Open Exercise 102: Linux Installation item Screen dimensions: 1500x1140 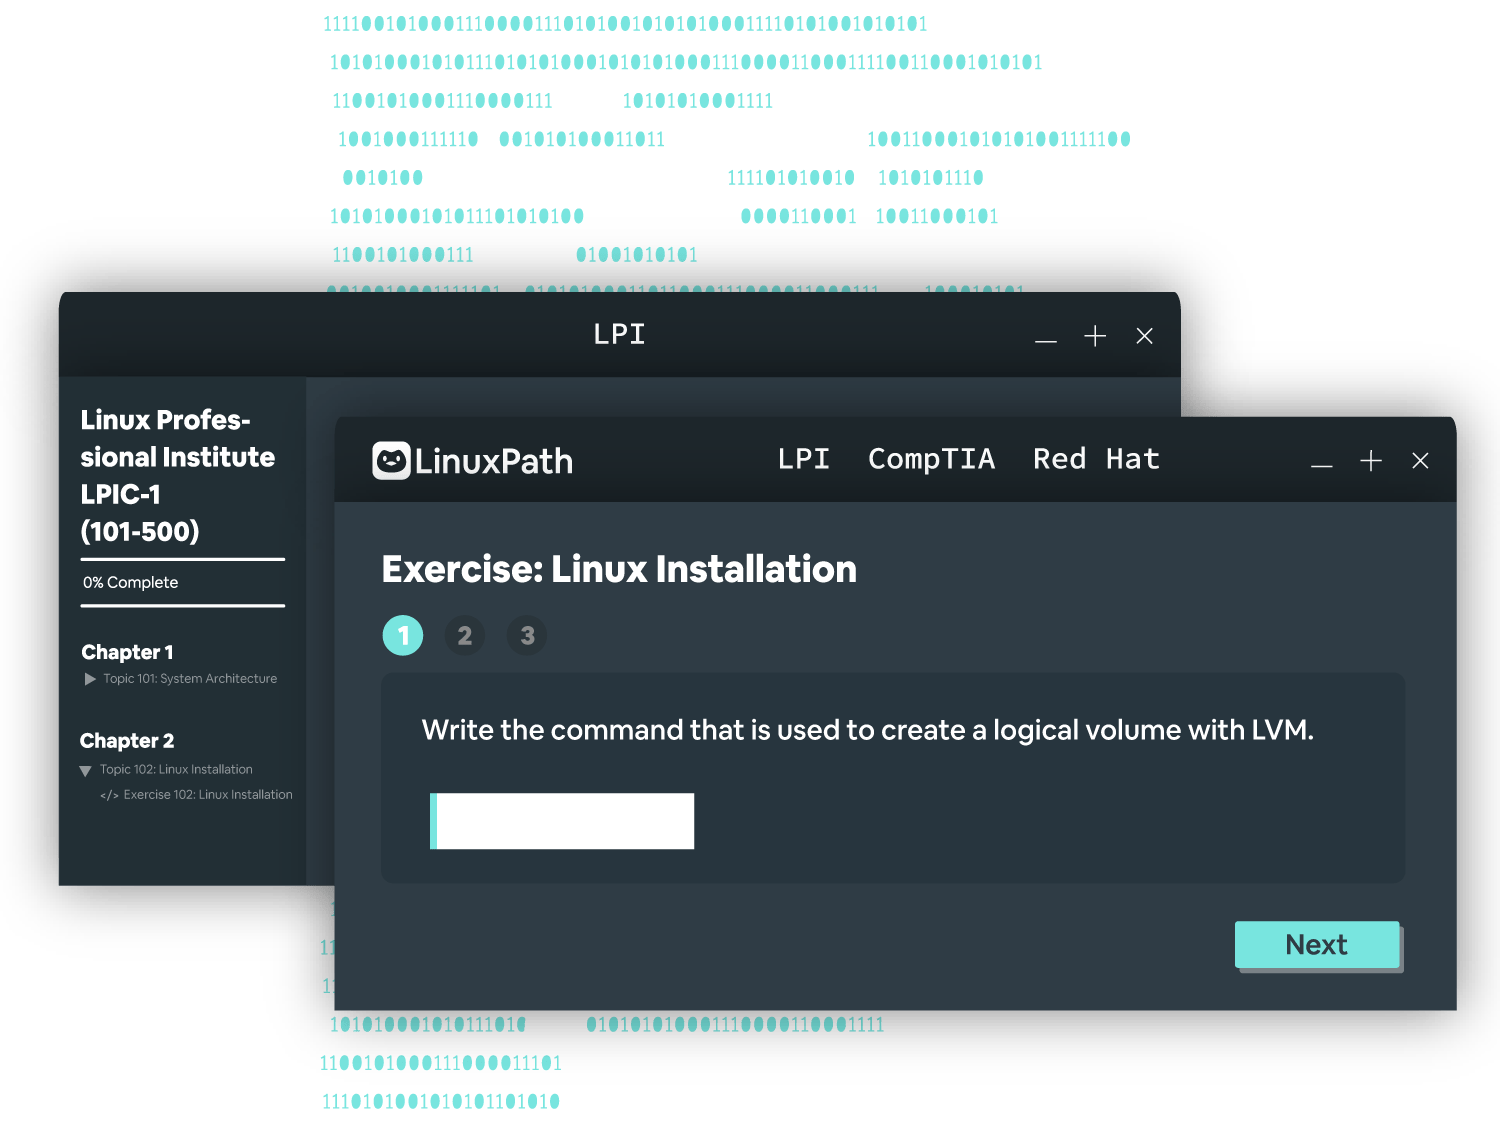point(196,795)
